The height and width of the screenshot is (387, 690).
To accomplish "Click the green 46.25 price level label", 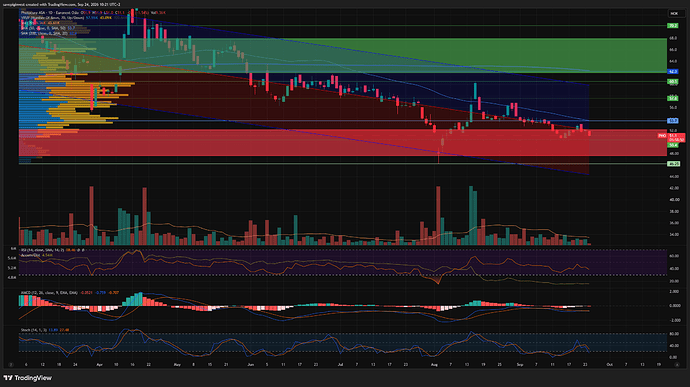I will coord(674,164).
